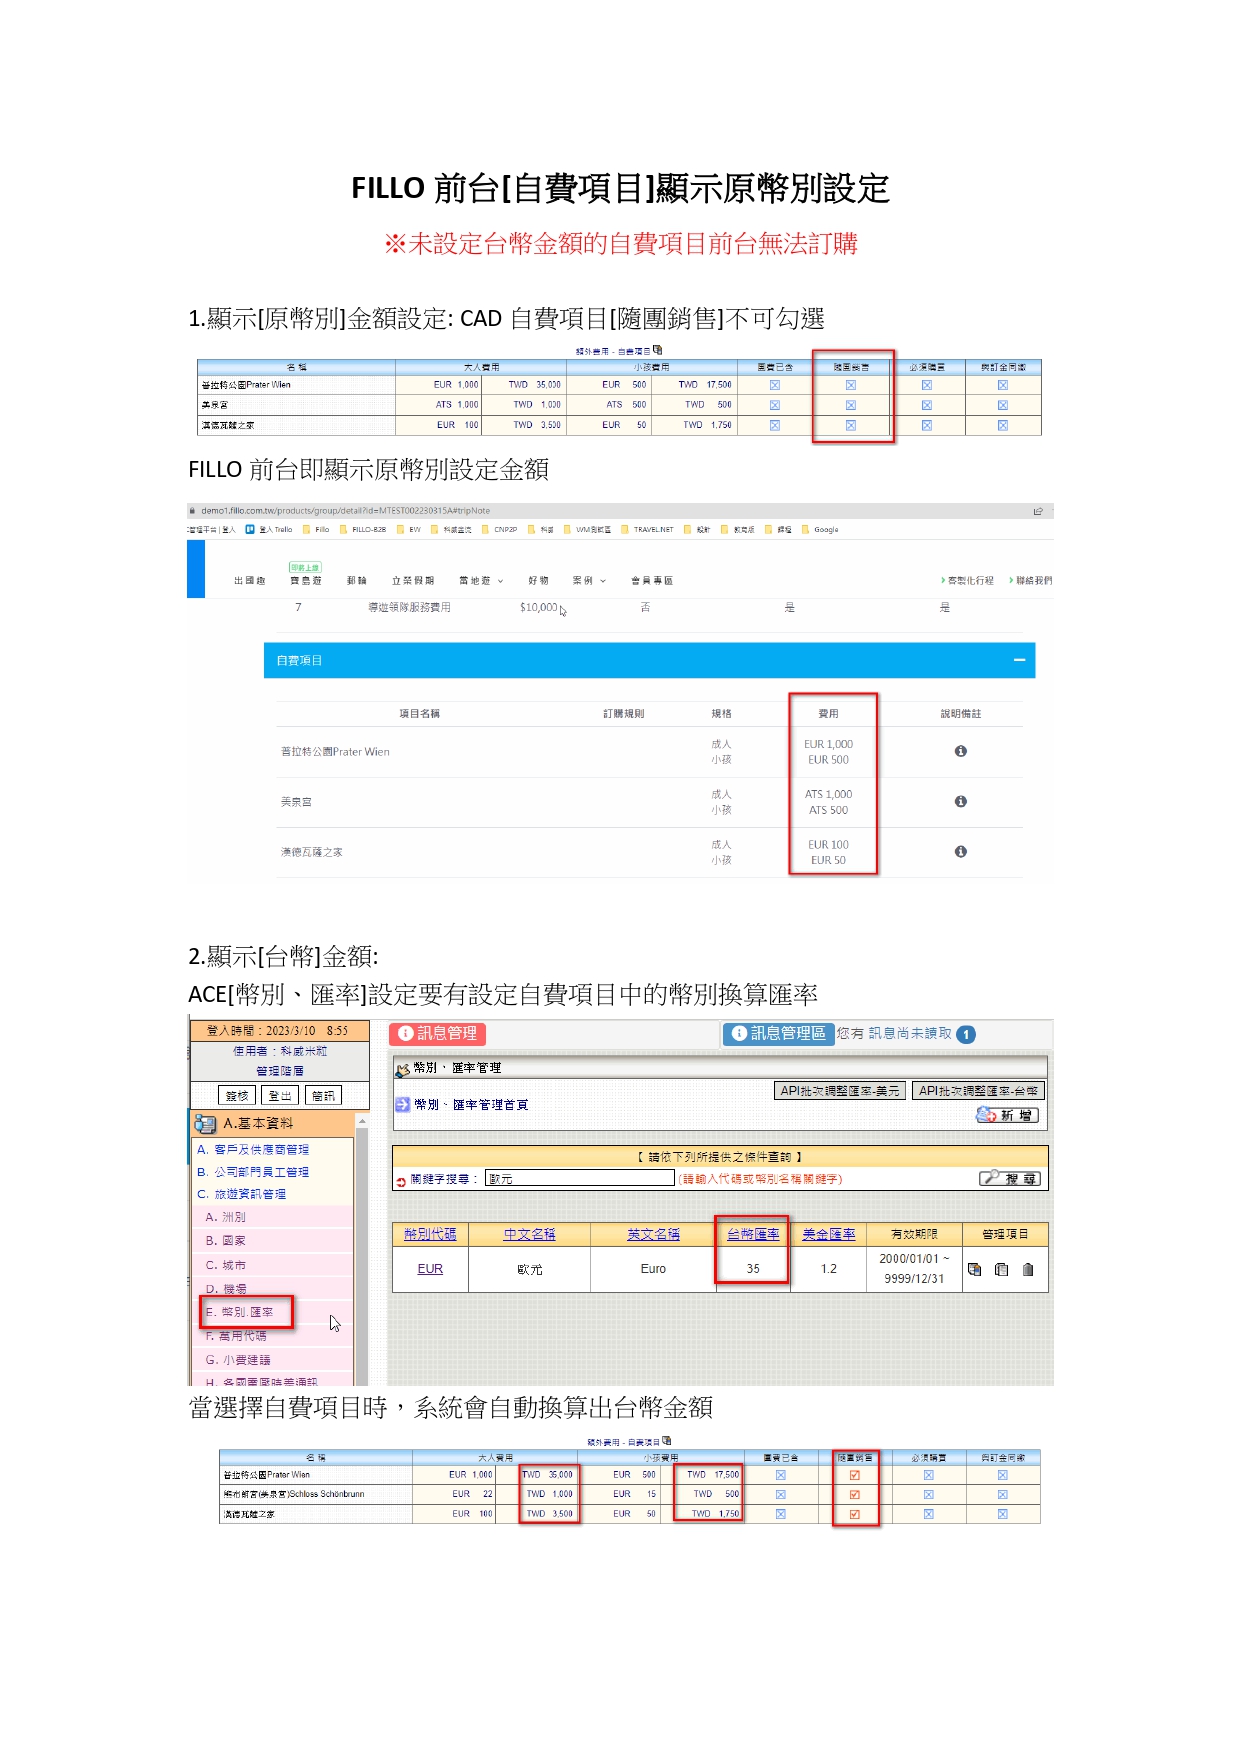Click the trash delete icon in the EUR row
1241x1755 pixels.
point(1028,1269)
